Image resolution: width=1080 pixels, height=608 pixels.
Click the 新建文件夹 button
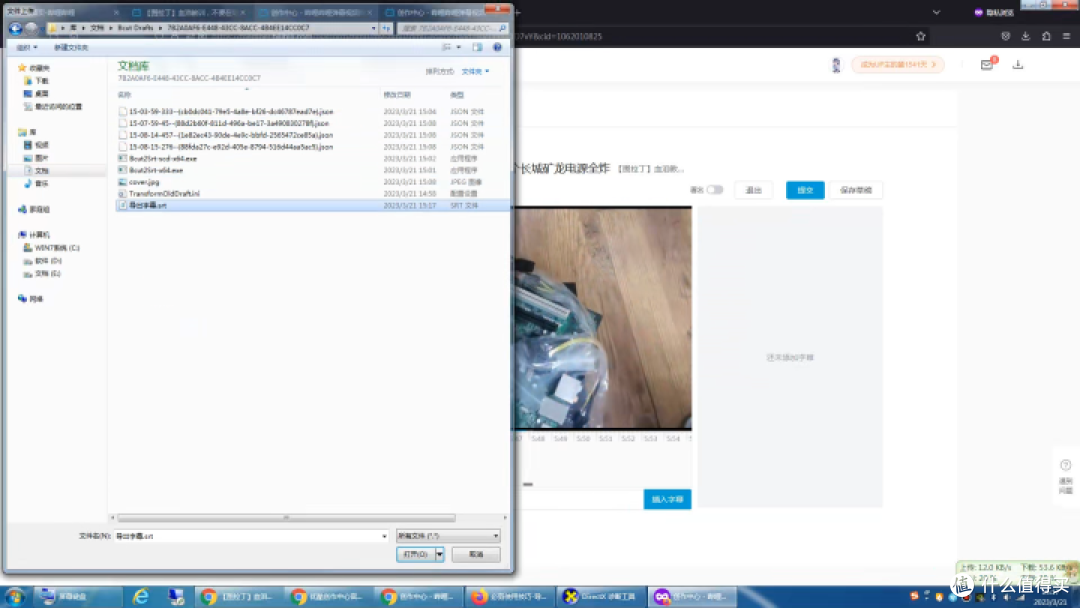(71, 48)
